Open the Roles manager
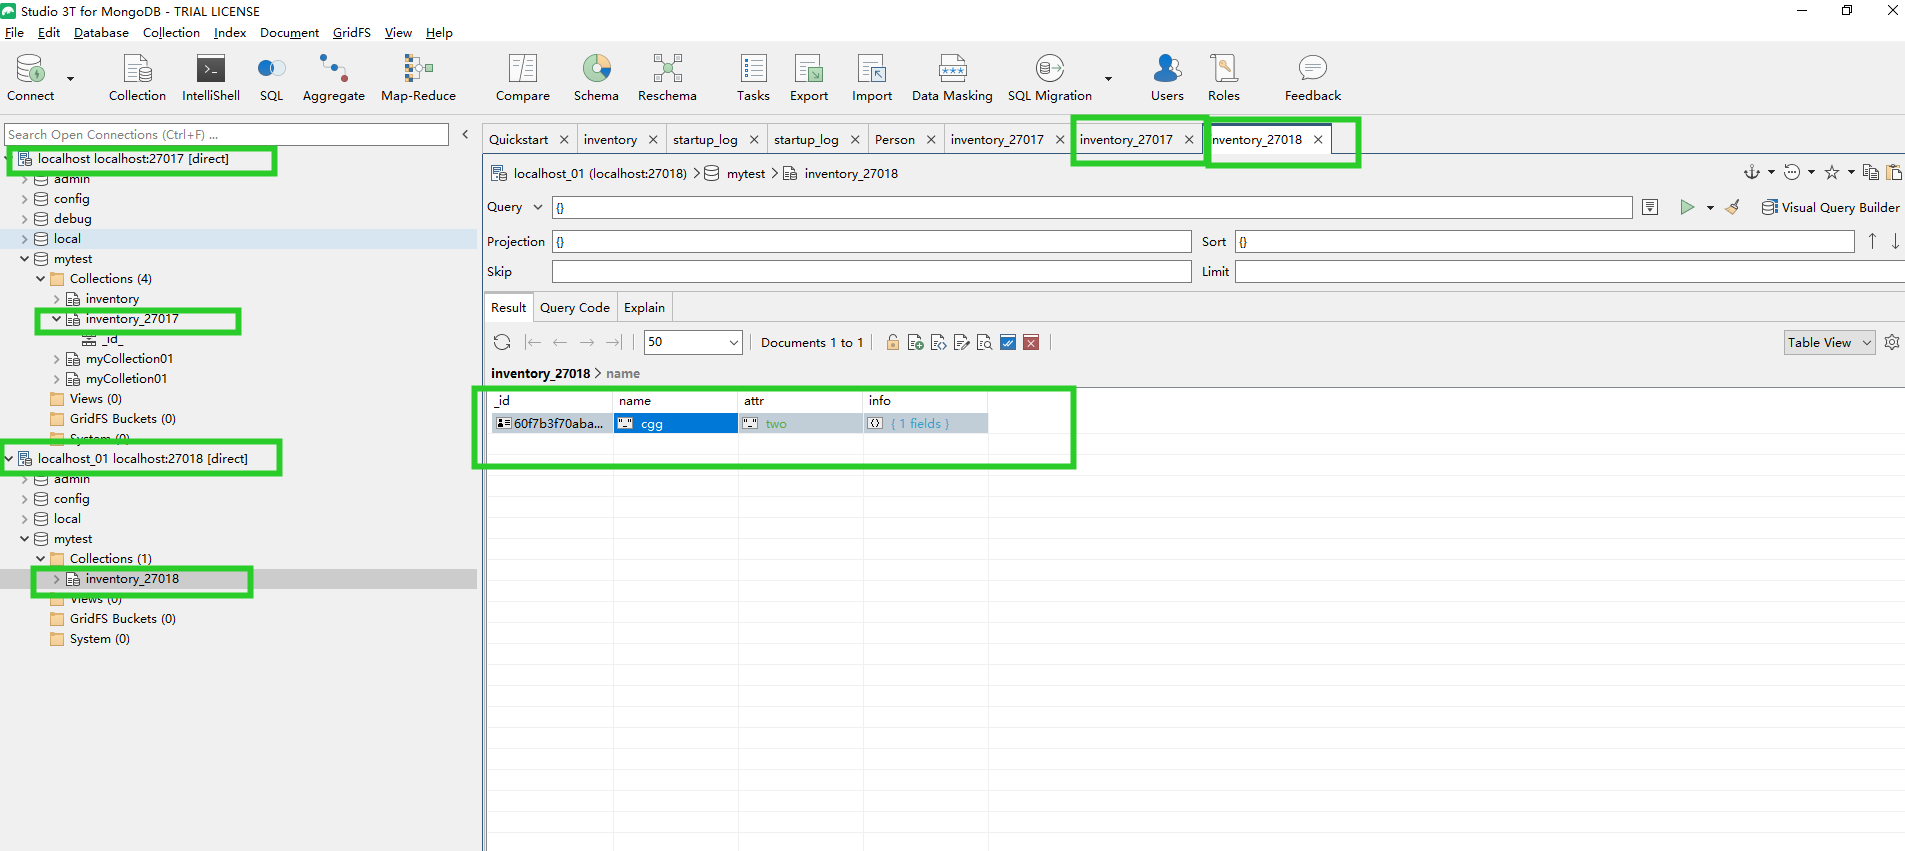 [x=1224, y=77]
